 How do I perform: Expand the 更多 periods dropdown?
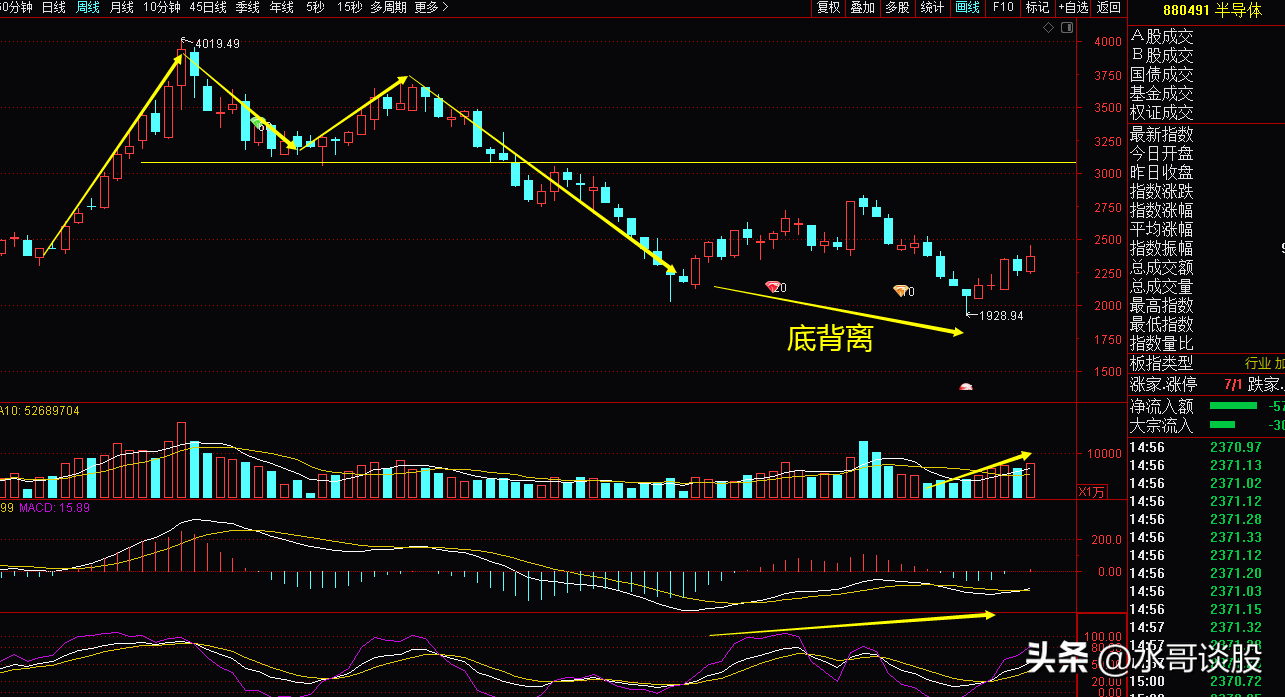pos(428,7)
